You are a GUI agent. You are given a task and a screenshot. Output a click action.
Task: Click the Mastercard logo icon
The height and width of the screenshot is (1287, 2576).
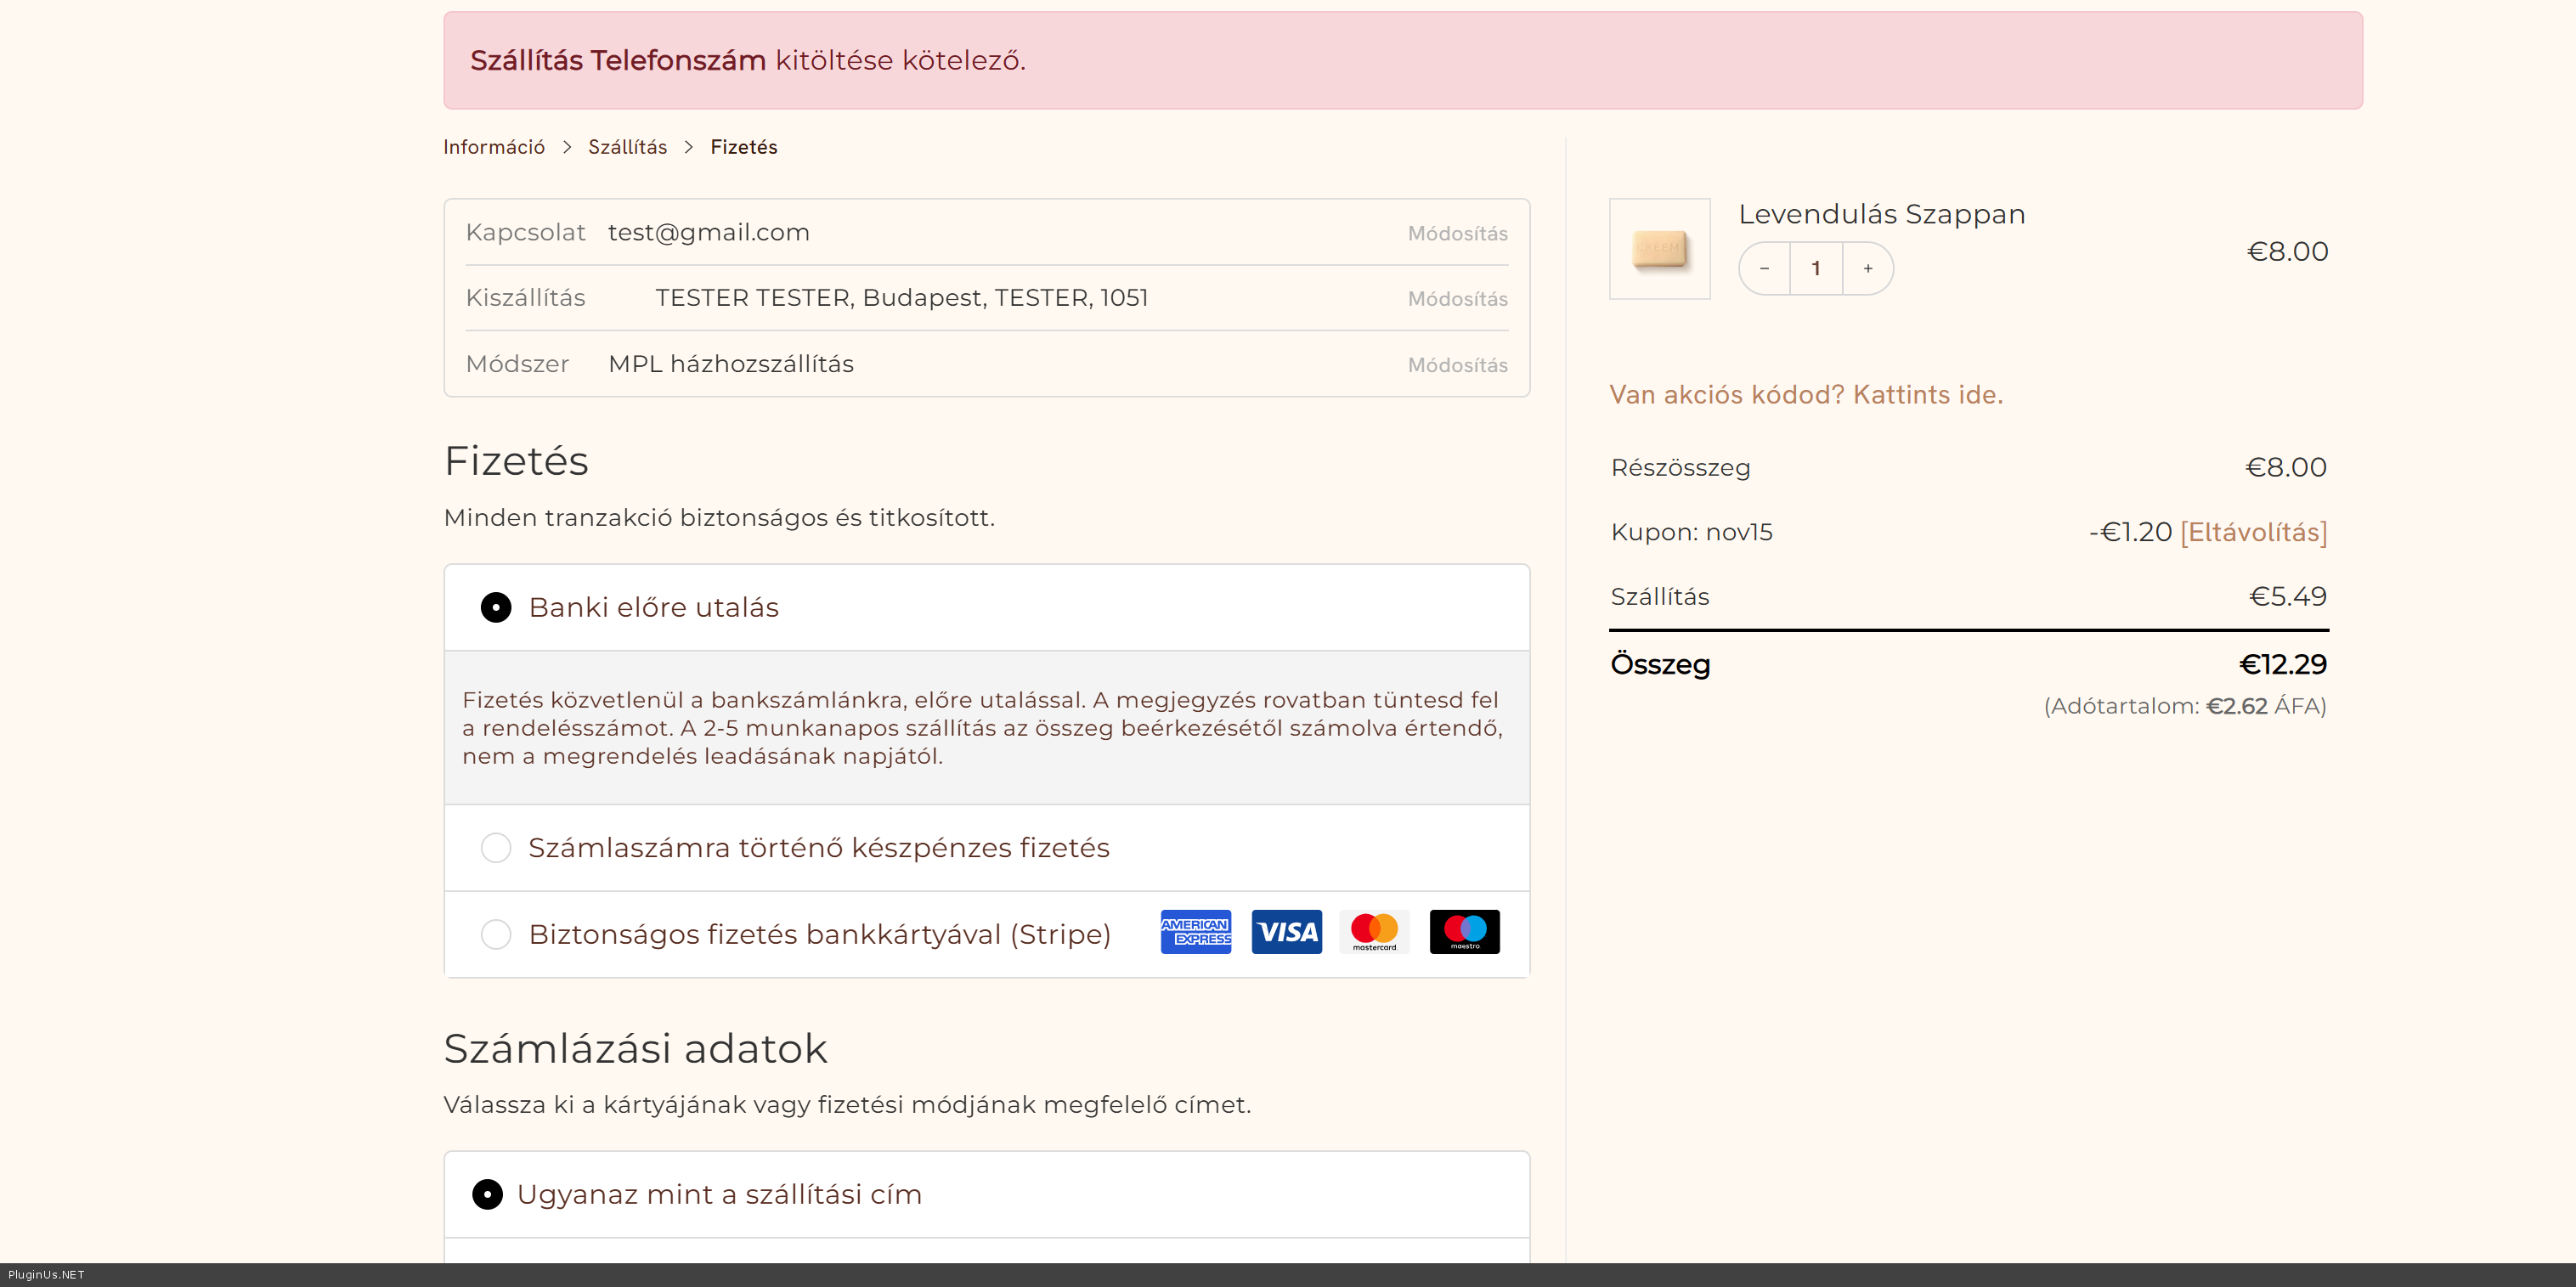(1374, 932)
